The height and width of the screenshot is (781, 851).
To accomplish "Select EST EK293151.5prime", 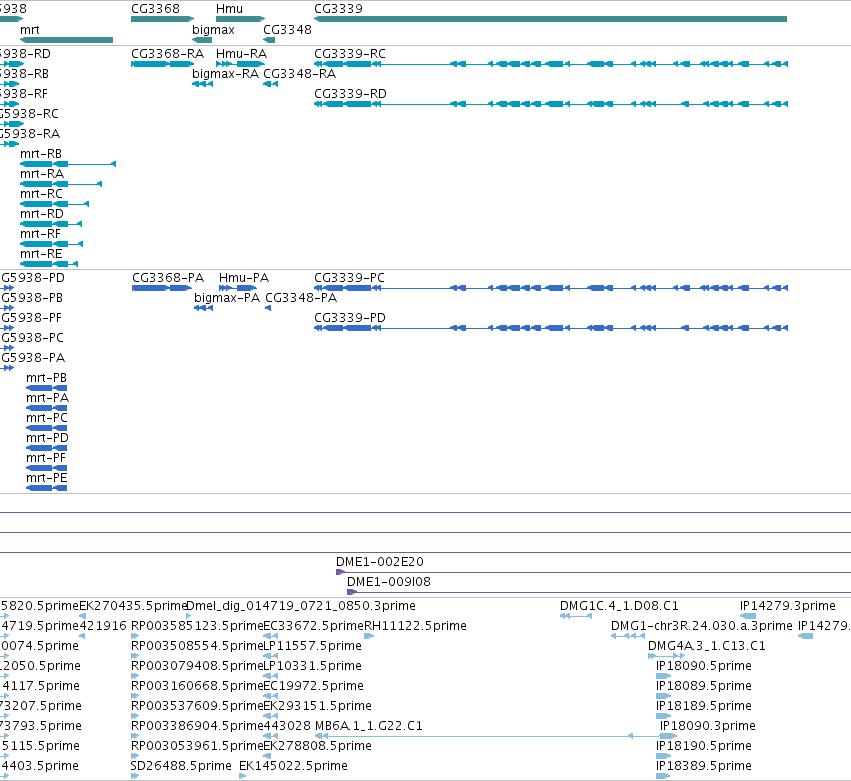I will click(270, 716).
